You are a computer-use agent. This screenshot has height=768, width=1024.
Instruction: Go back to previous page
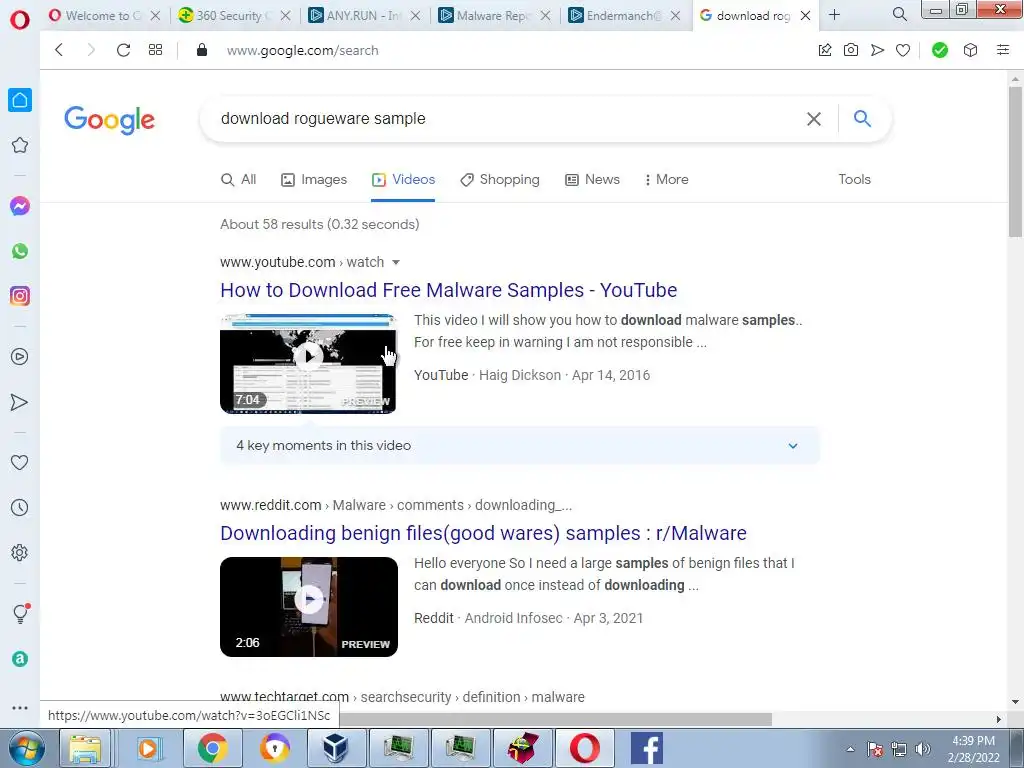[x=59, y=50]
